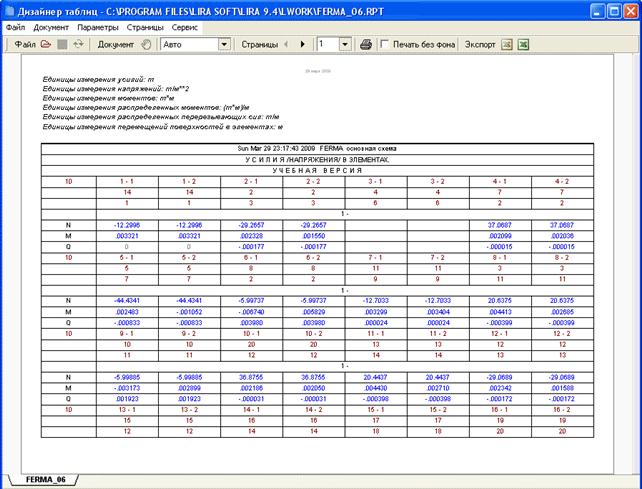Screen dimensions: 642x489
Task: Click the value '-.006740' in M row
Action: tap(251, 312)
